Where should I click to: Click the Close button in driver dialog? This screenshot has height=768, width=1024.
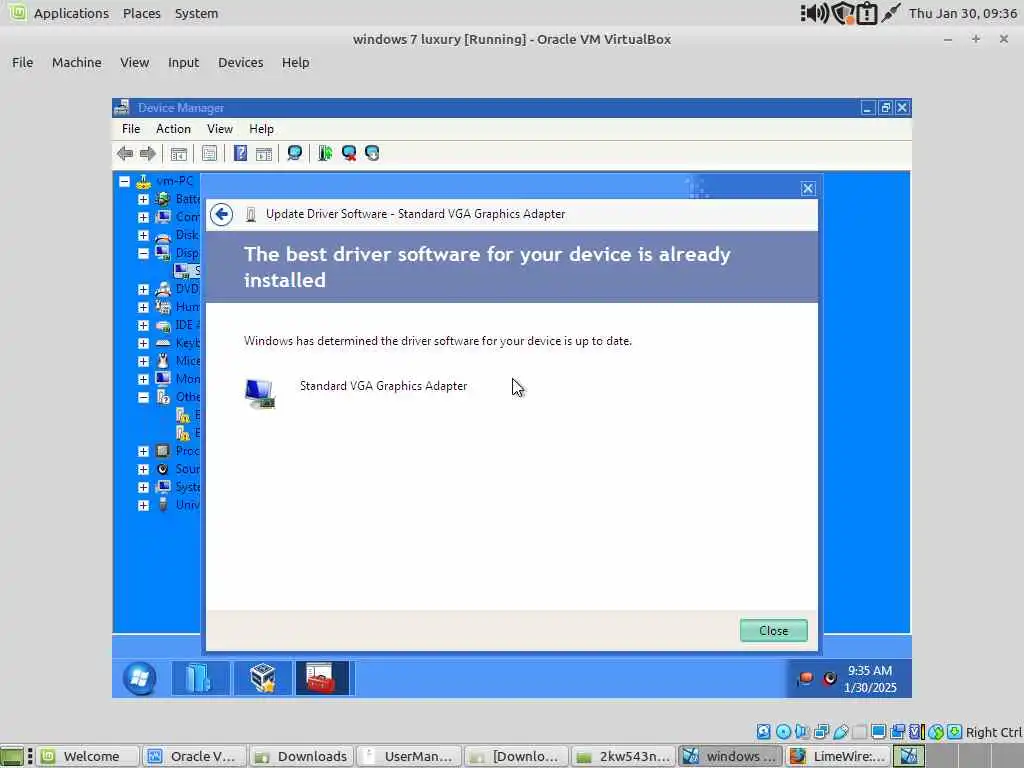773,630
